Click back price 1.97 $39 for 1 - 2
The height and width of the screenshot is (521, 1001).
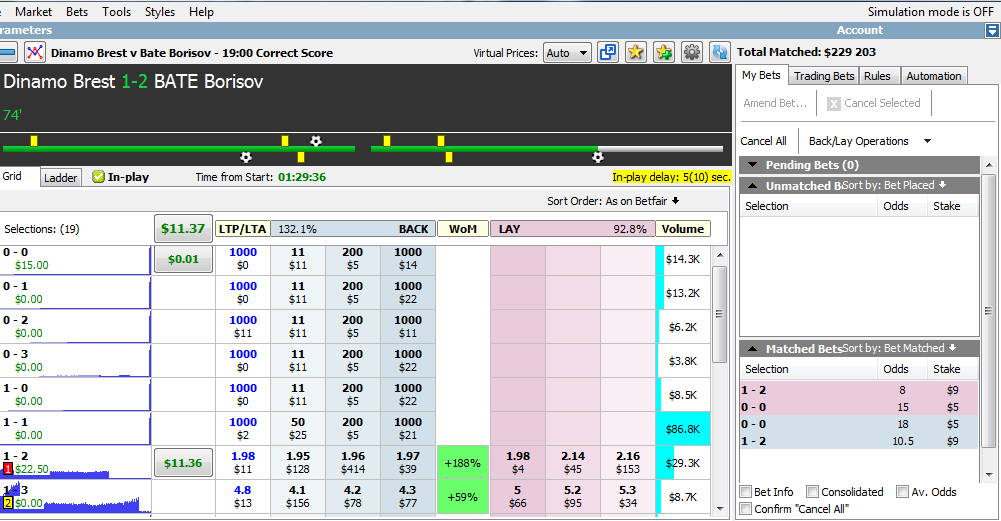408,462
